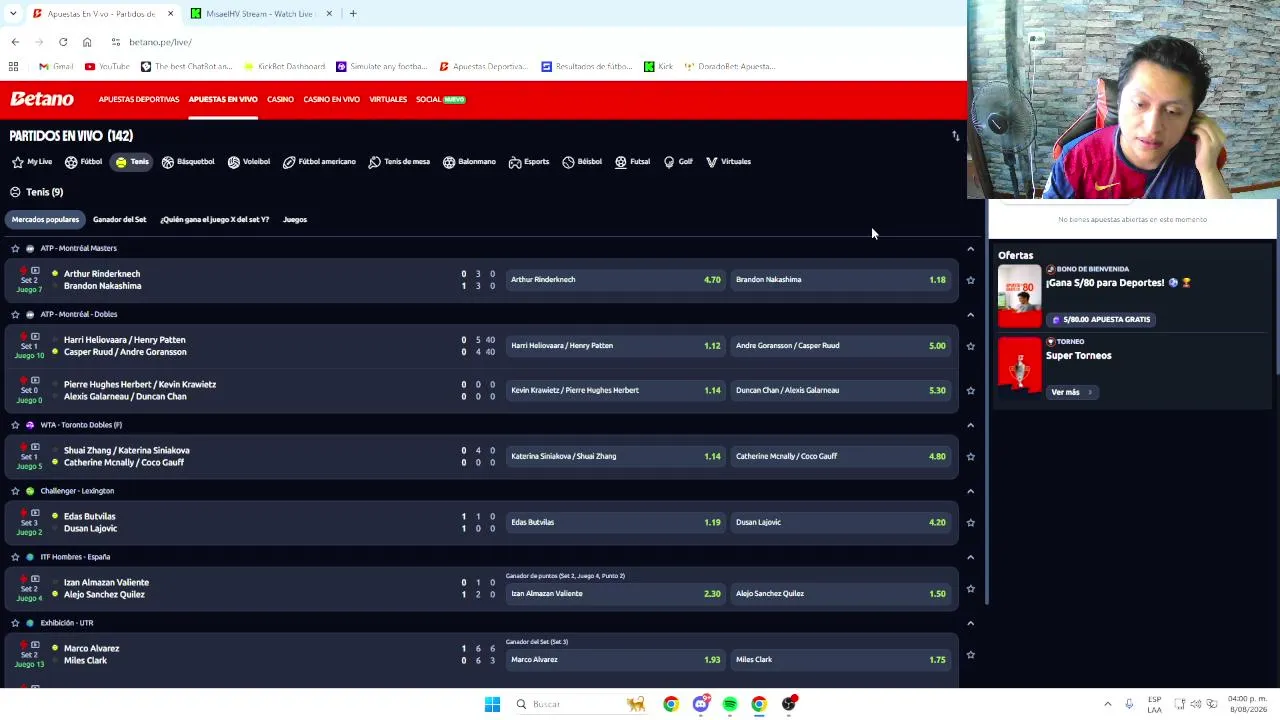Favorite the ATP - Montréal Masters league
The image size is (1280, 720).
point(15,248)
